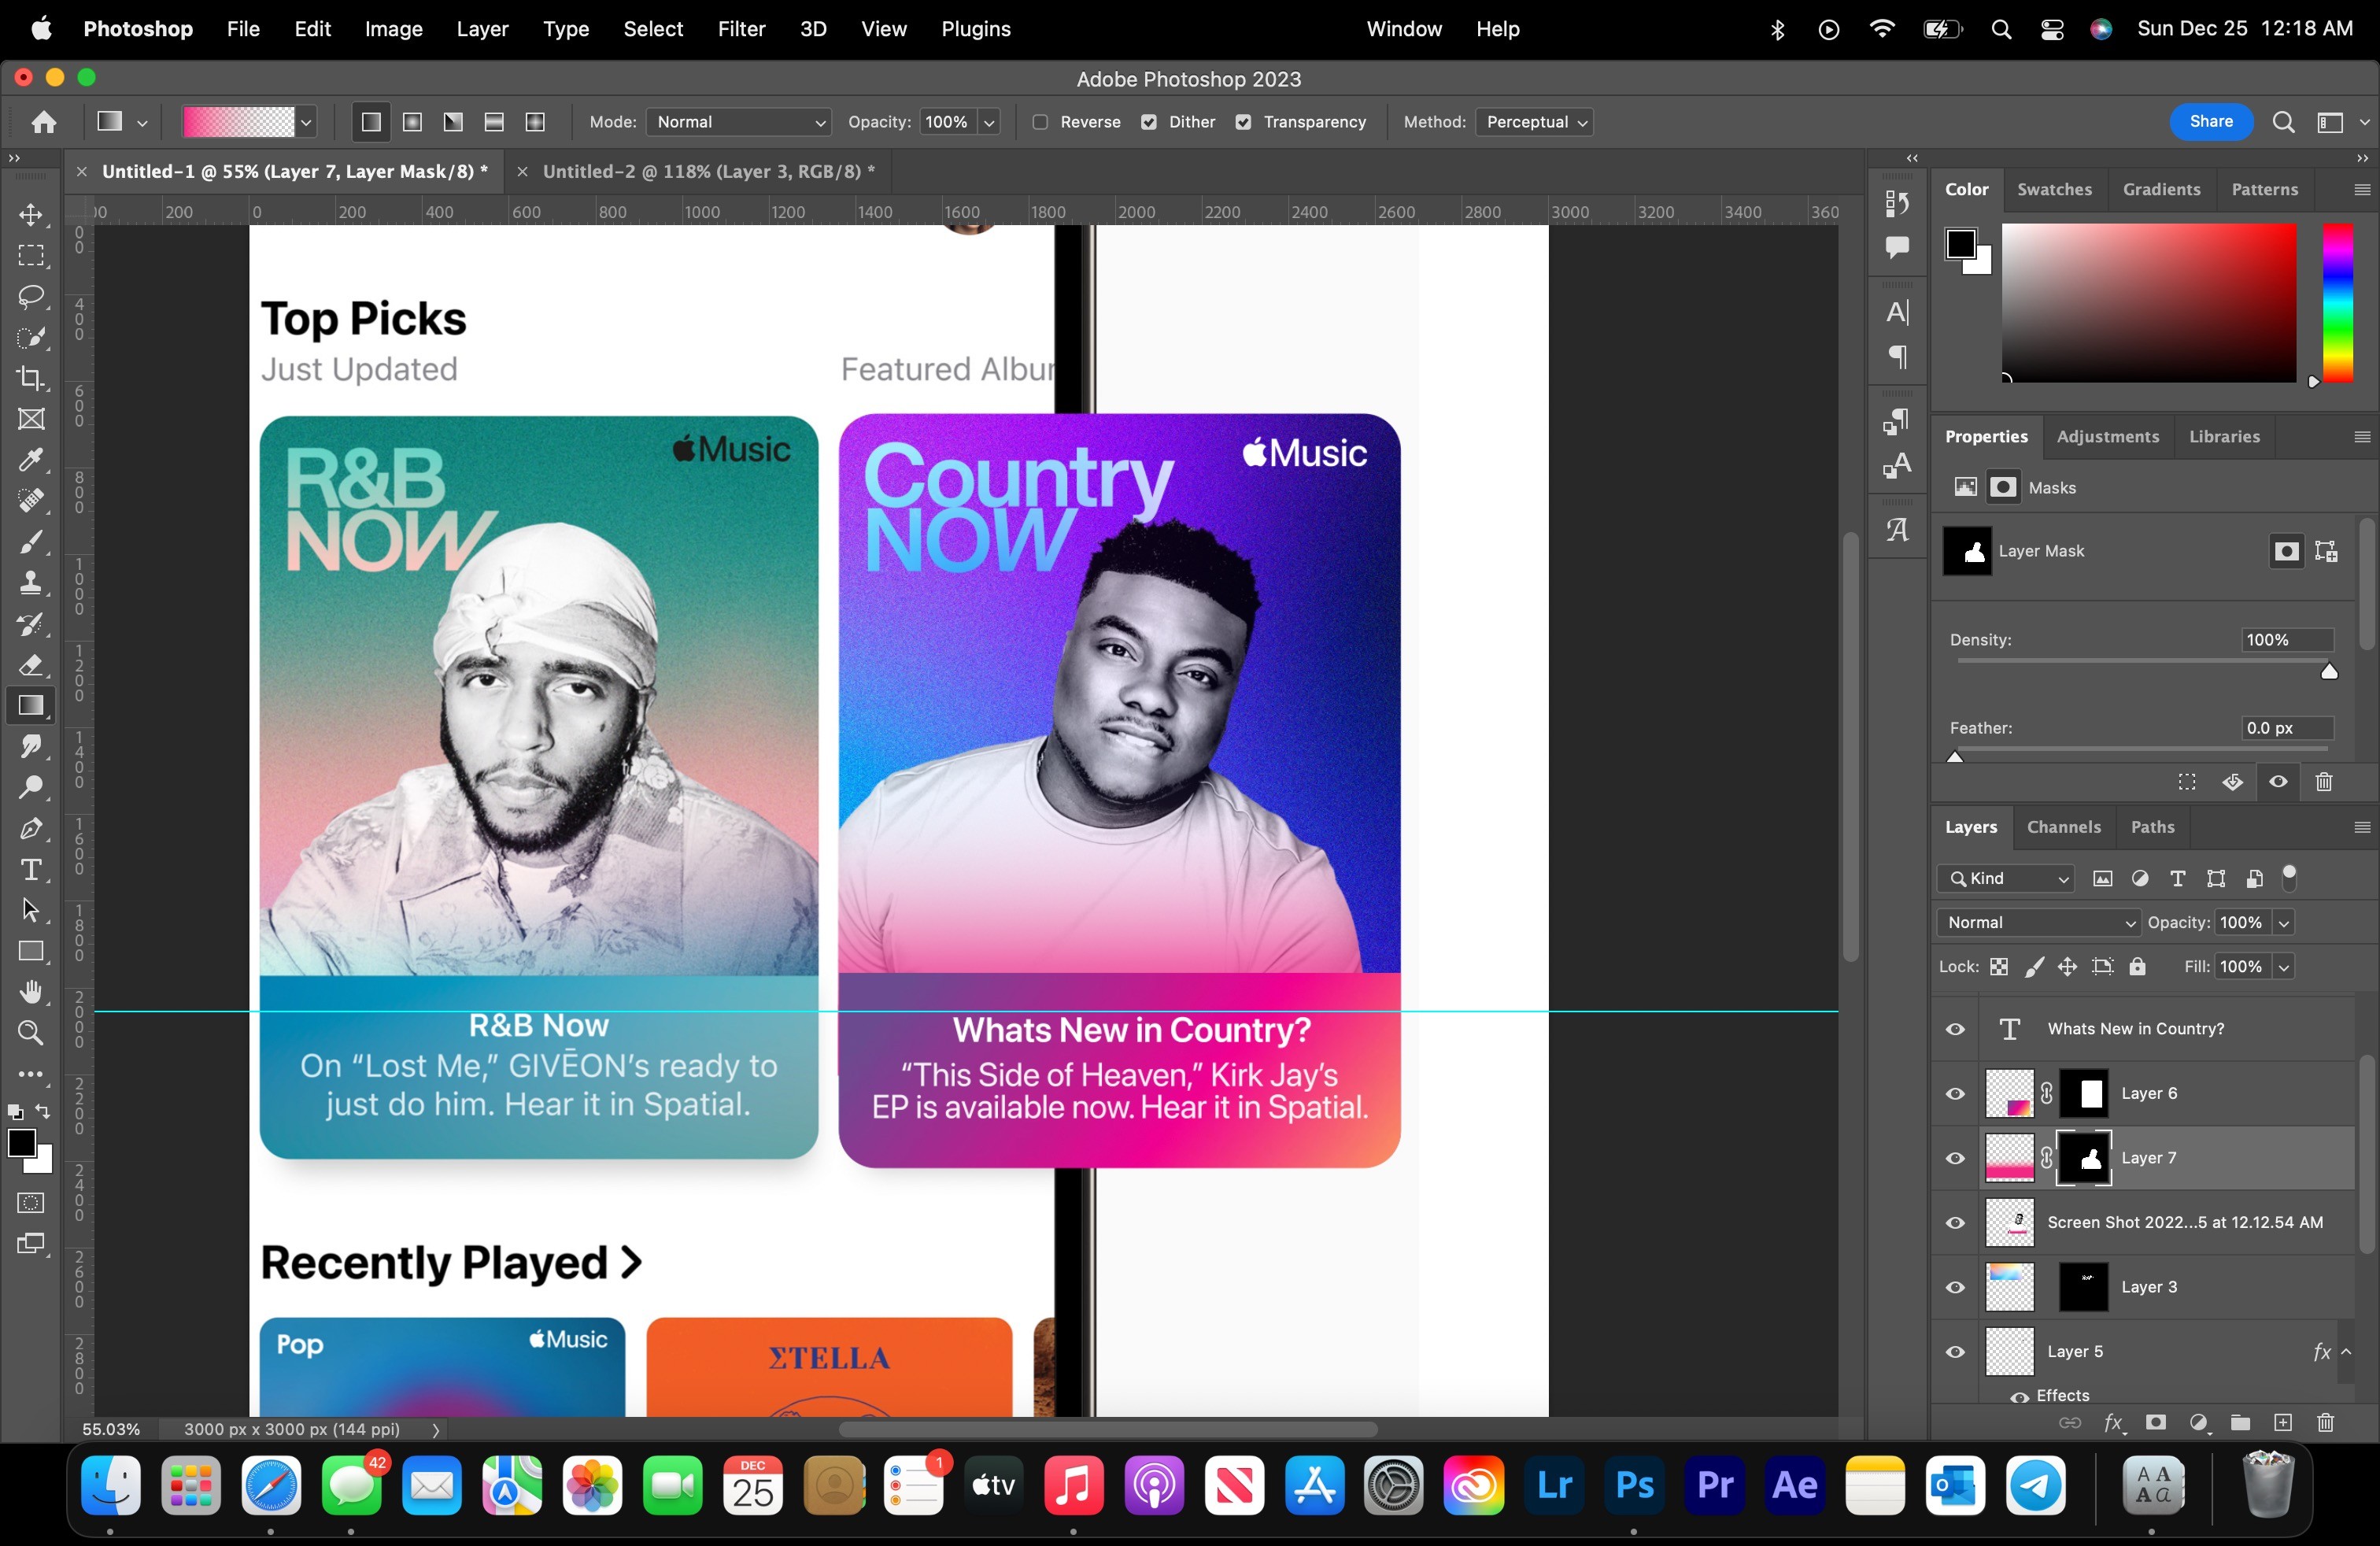This screenshot has width=2380, height=1546.
Task: Switch to the Channels tab
Action: point(2063,827)
